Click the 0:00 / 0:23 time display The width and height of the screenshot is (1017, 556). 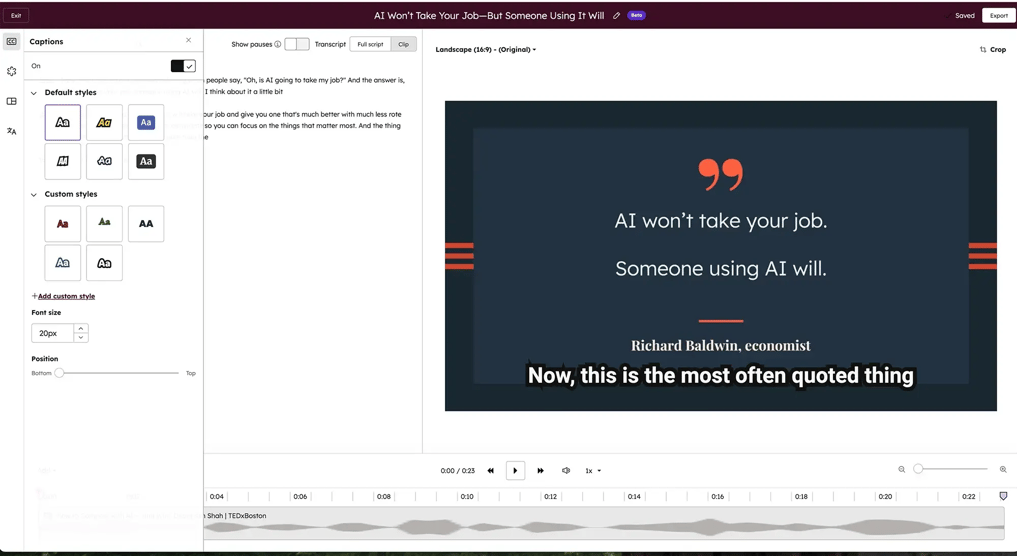pos(457,470)
